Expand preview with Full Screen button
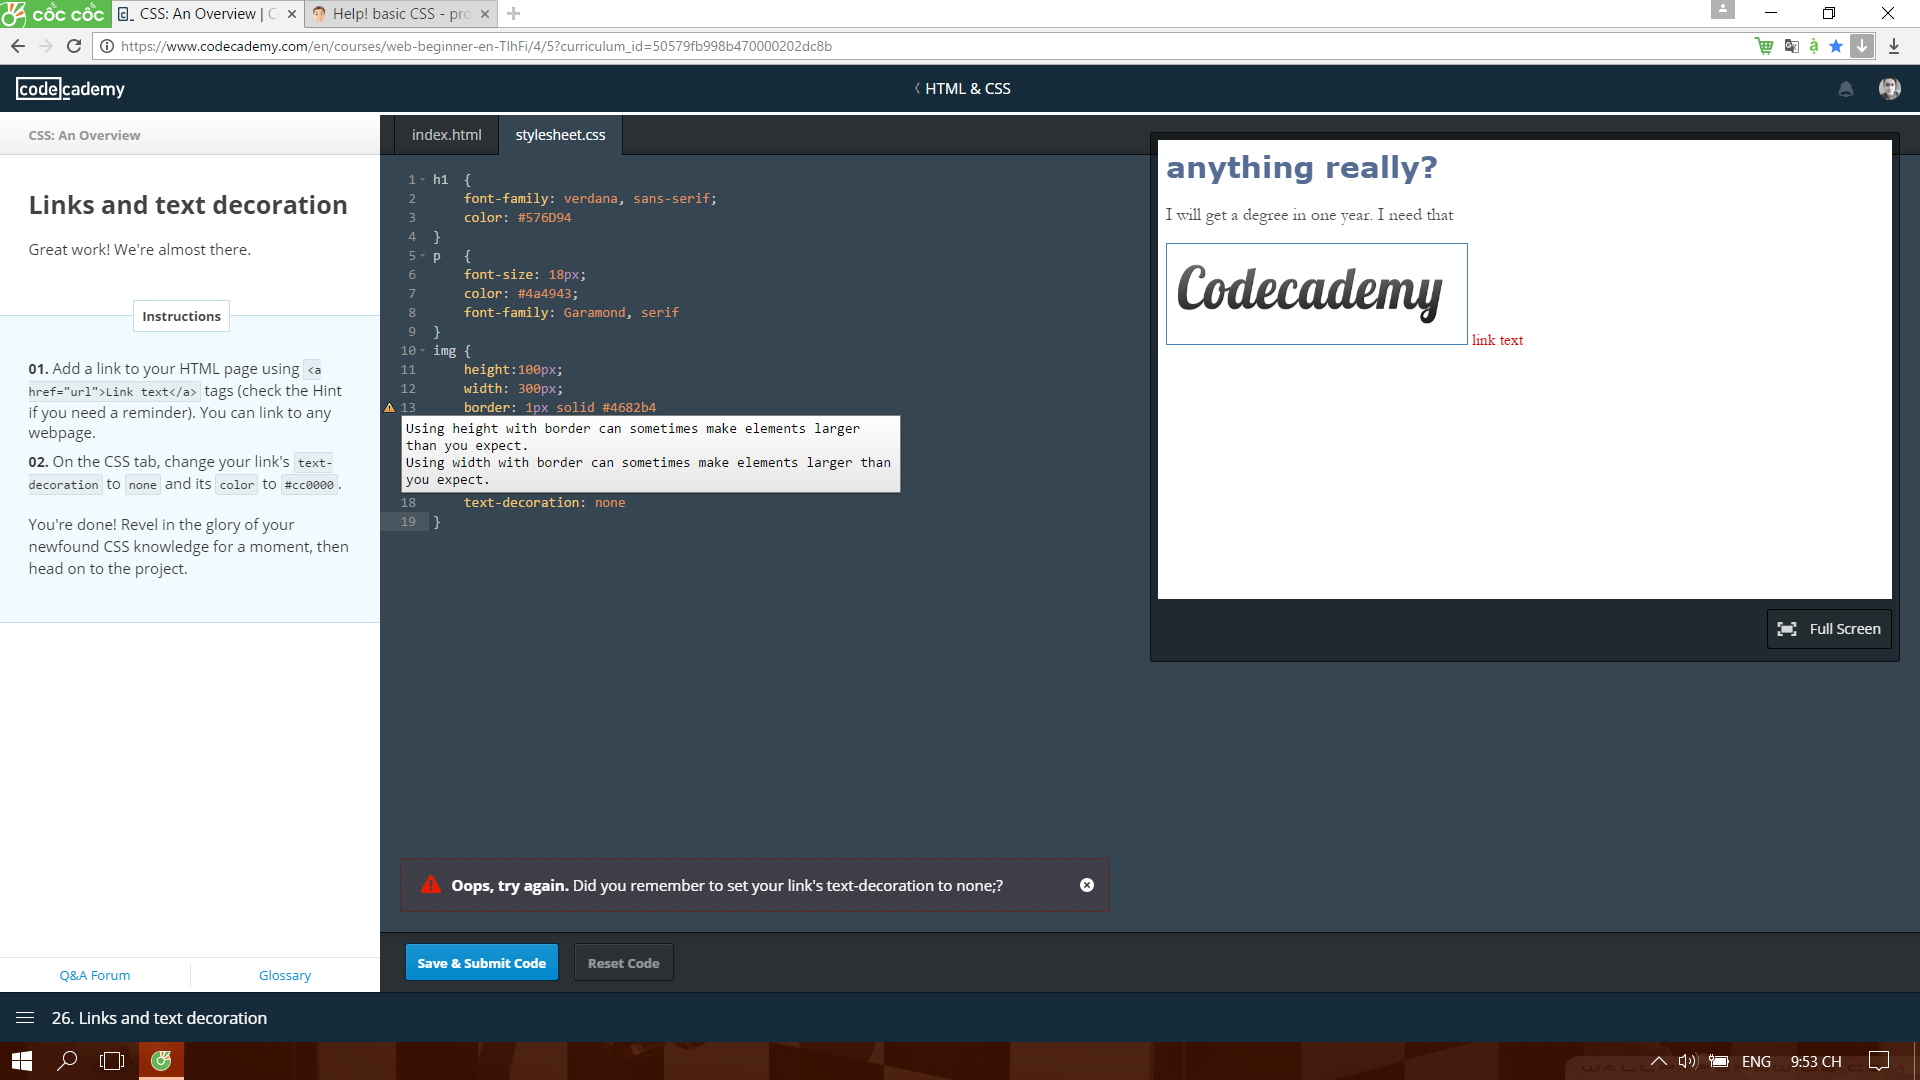 click(1828, 629)
